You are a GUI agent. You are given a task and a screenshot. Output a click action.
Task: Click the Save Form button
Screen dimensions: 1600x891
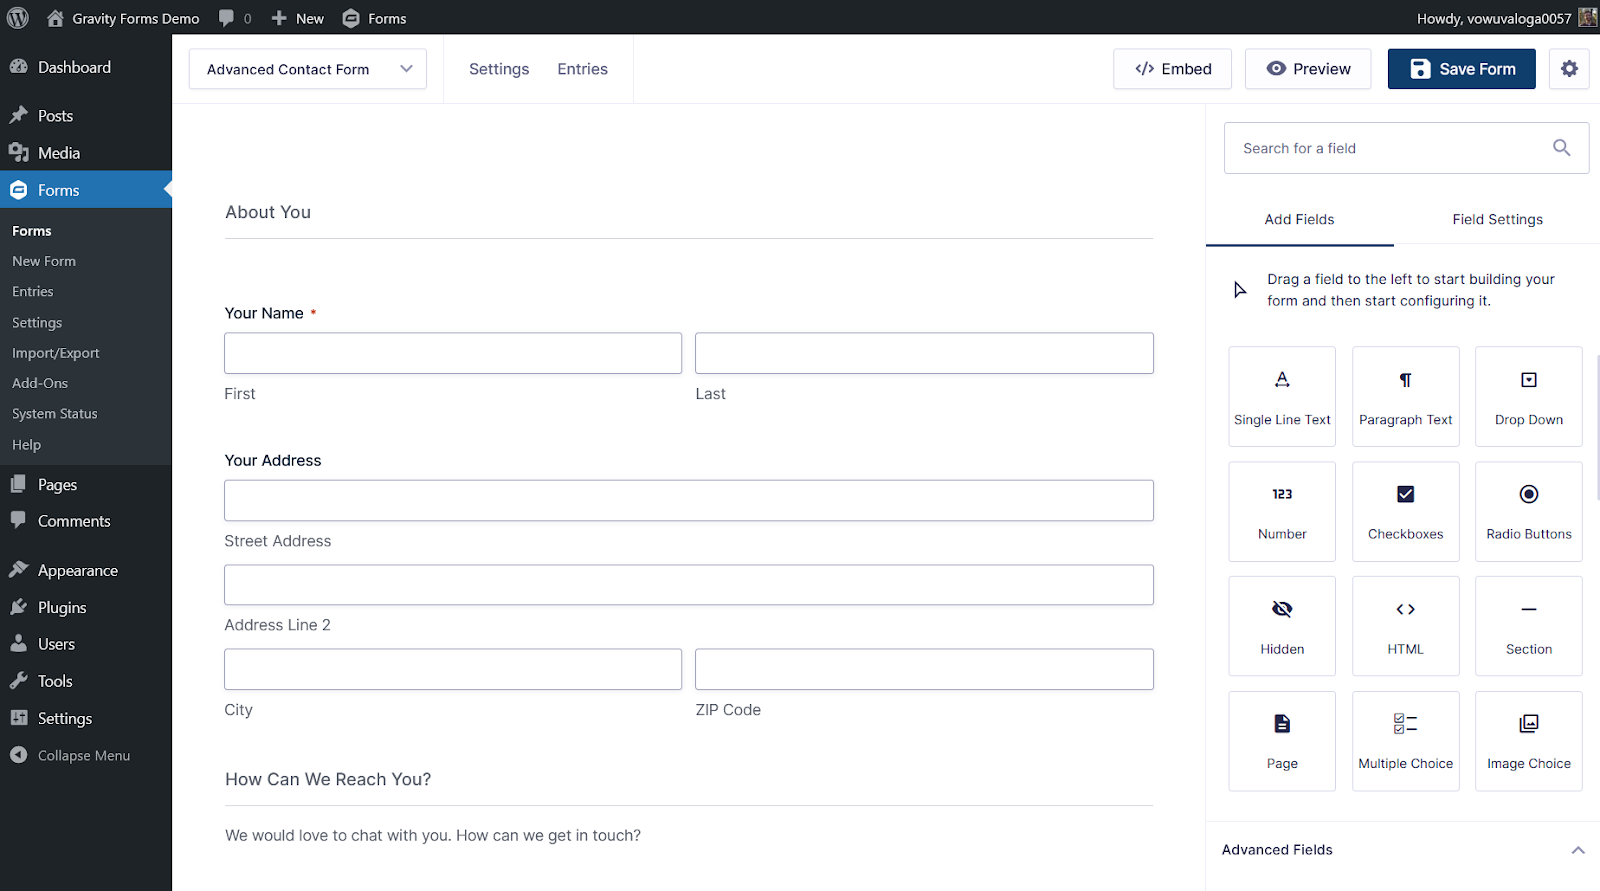coord(1461,69)
